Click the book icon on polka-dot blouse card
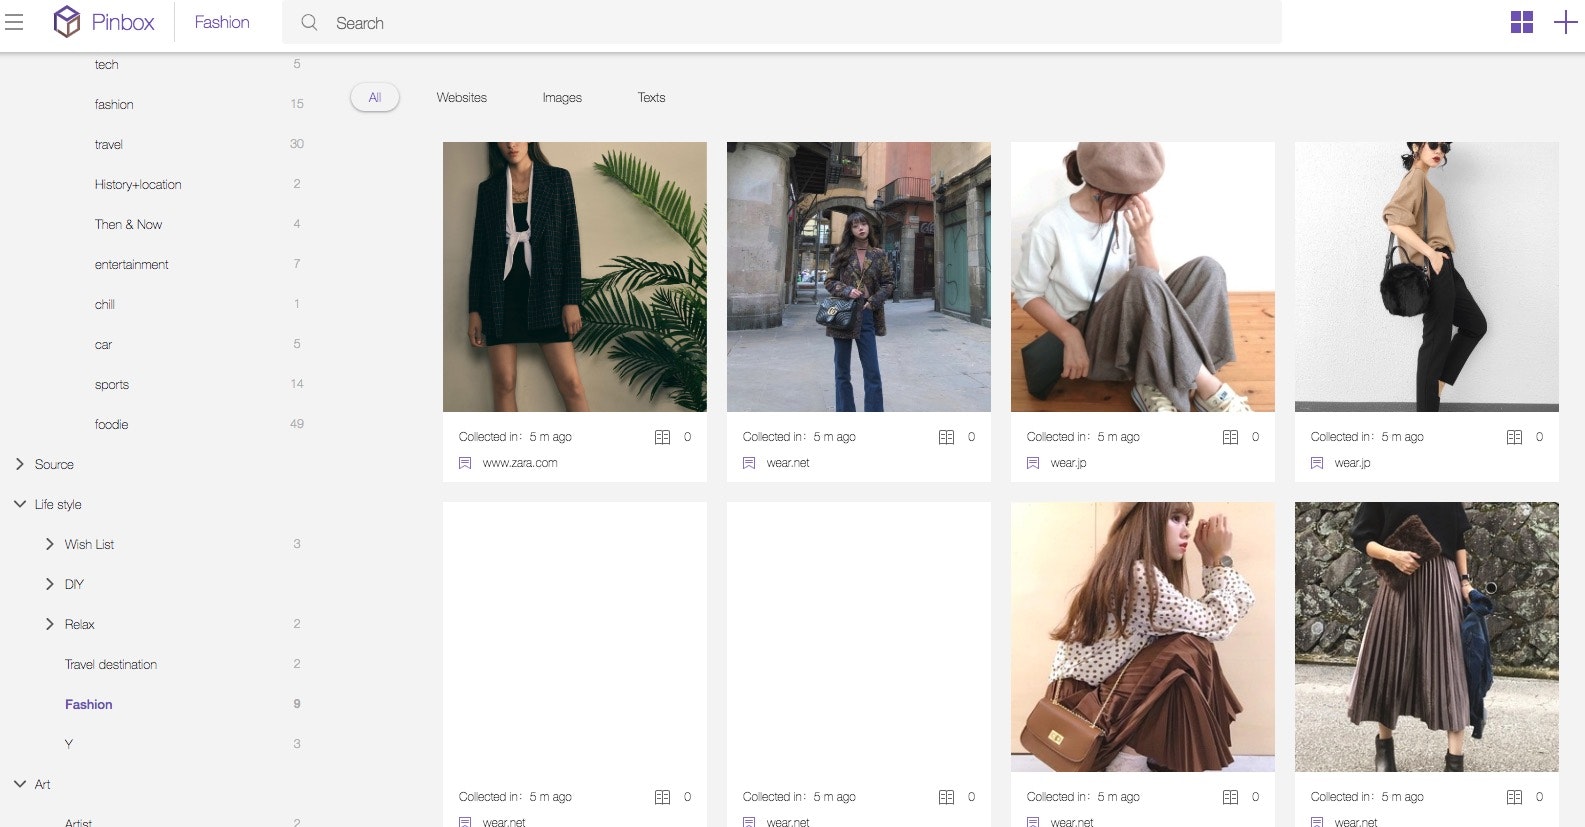Image resolution: width=1585 pixels, height=827 pixels. point(1230,797)
